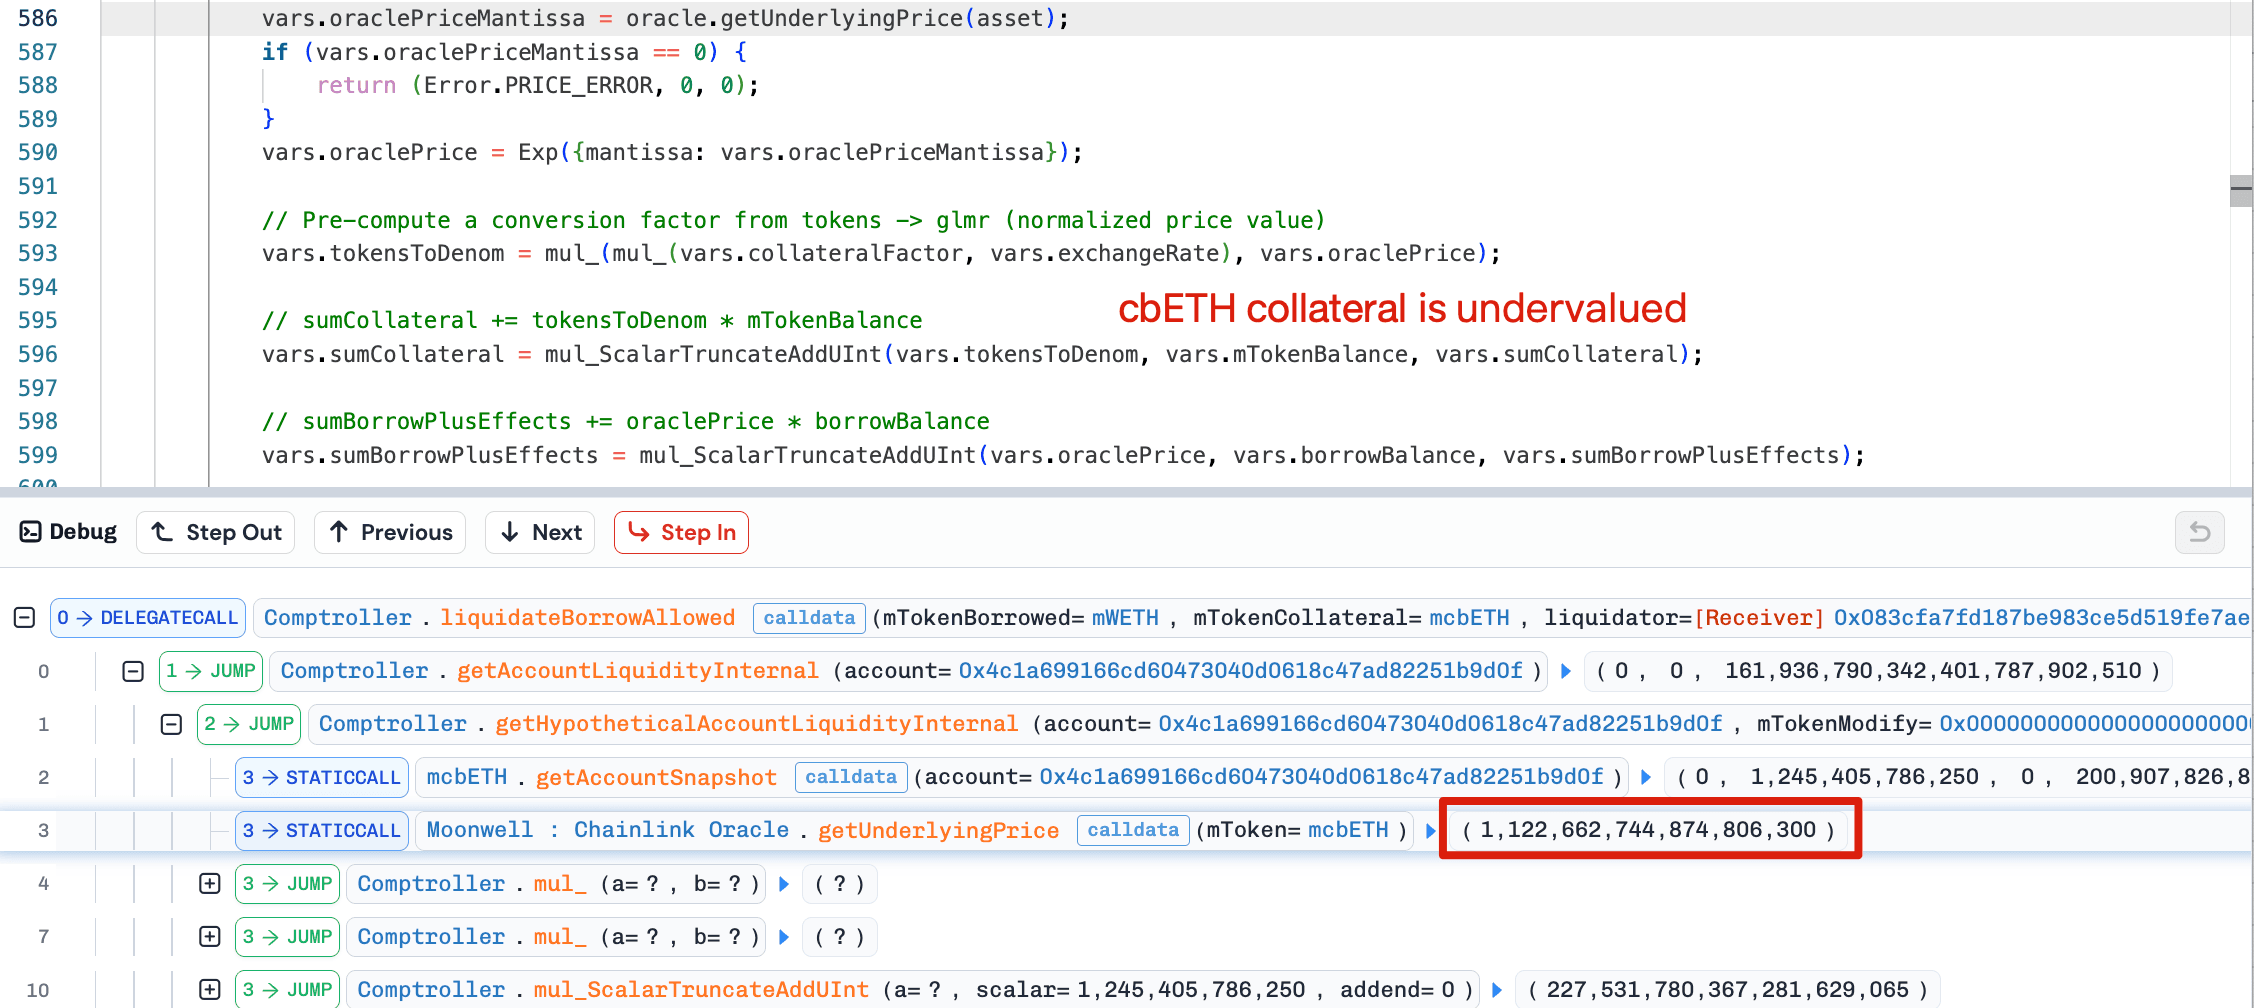The height and width of the screenshot is (1008, 2254).
Task: Click the code editor scrollbar marker
Action: (2241, 189)
